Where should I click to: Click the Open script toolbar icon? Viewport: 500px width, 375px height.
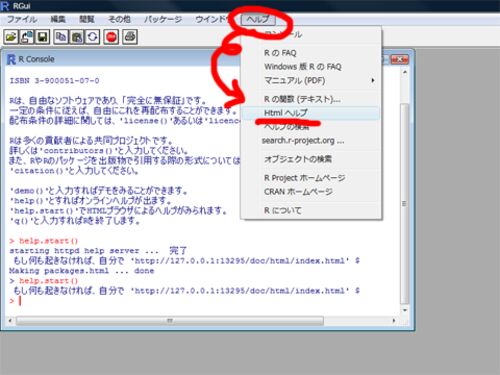tap(11, 37)
